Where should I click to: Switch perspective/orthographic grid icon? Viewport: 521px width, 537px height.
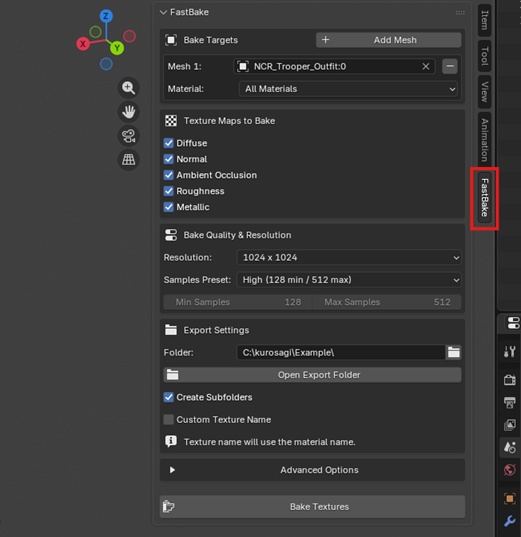click(128, 159)
